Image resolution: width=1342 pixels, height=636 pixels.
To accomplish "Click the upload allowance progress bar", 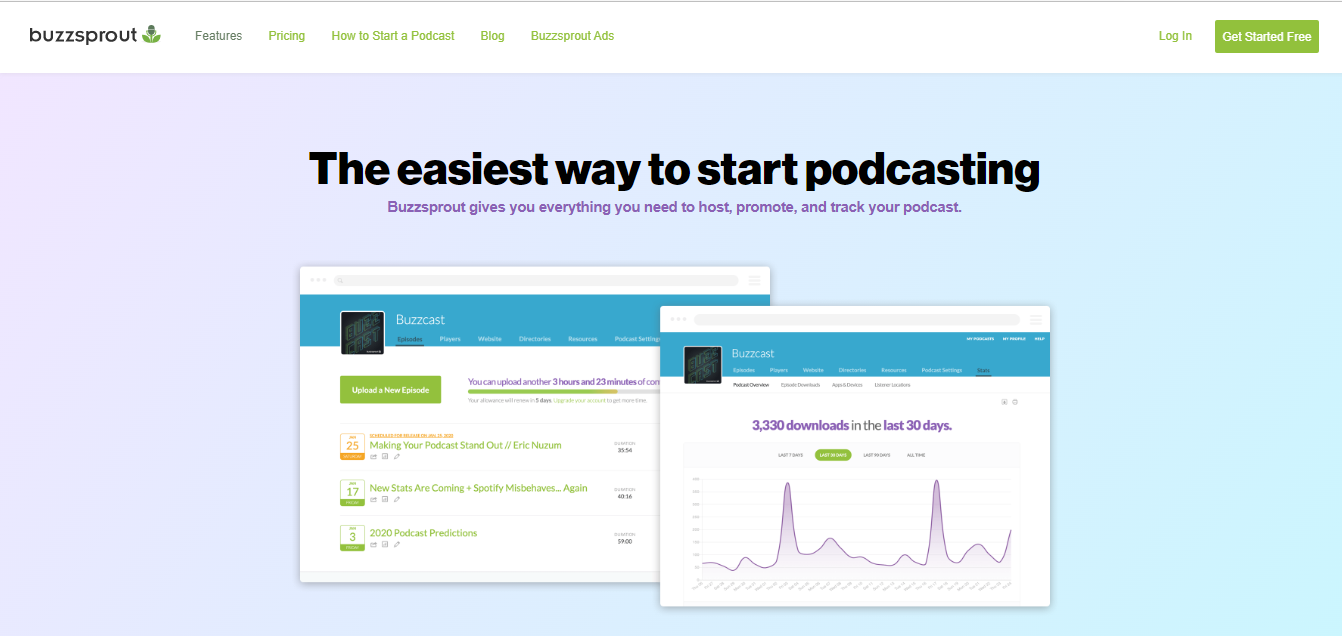I will [563, 391].
